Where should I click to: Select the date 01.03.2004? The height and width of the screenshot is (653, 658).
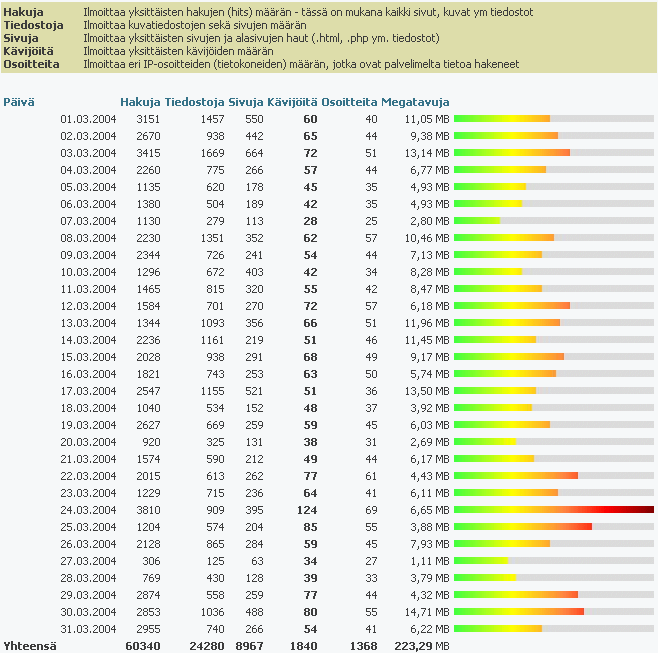88,119
